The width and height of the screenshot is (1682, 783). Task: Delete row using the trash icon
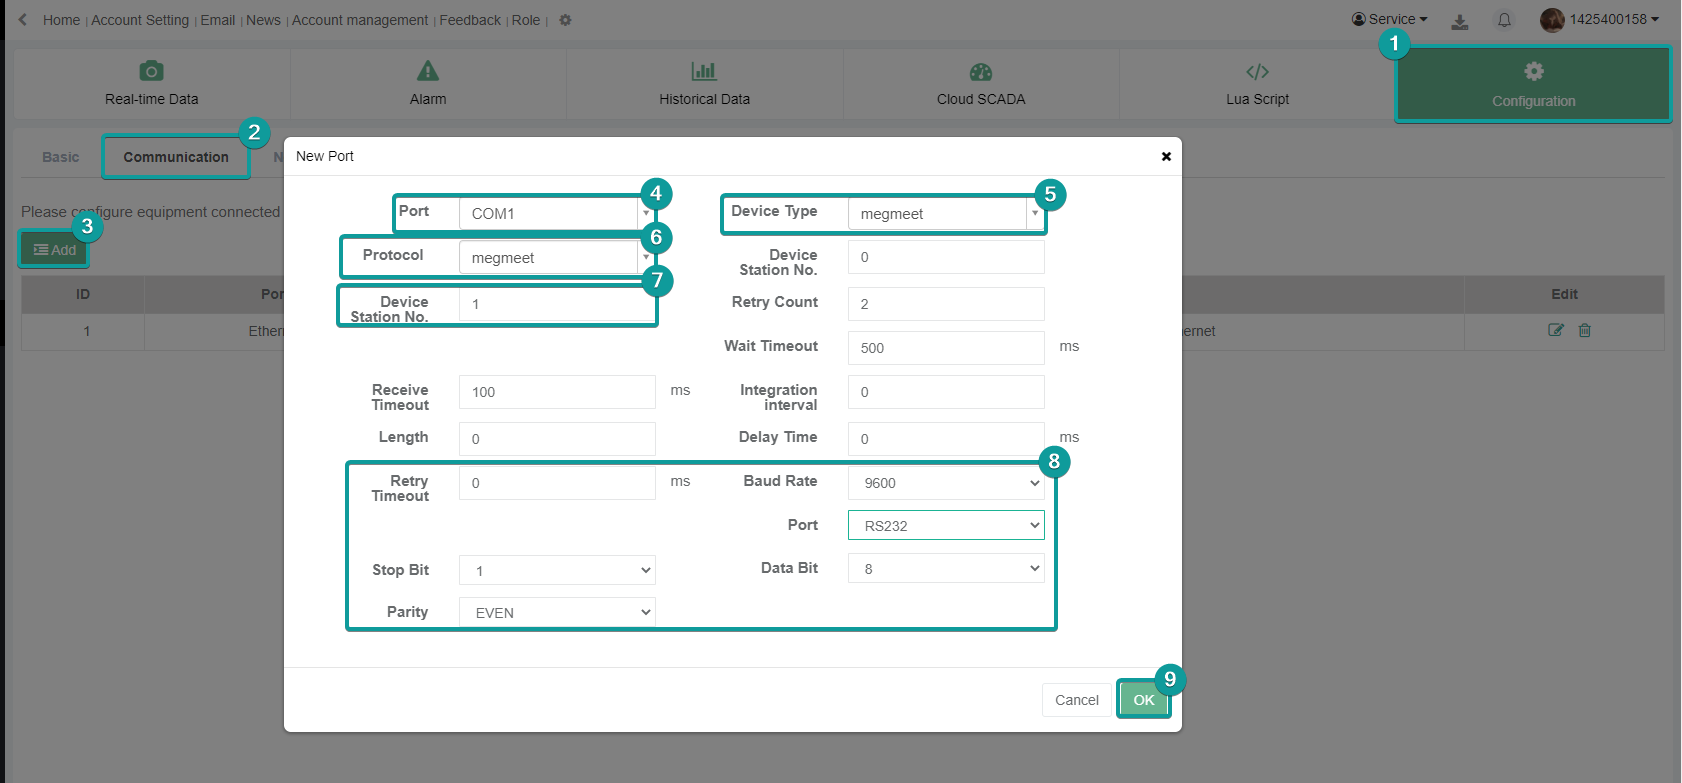[x=1585, y=330]
